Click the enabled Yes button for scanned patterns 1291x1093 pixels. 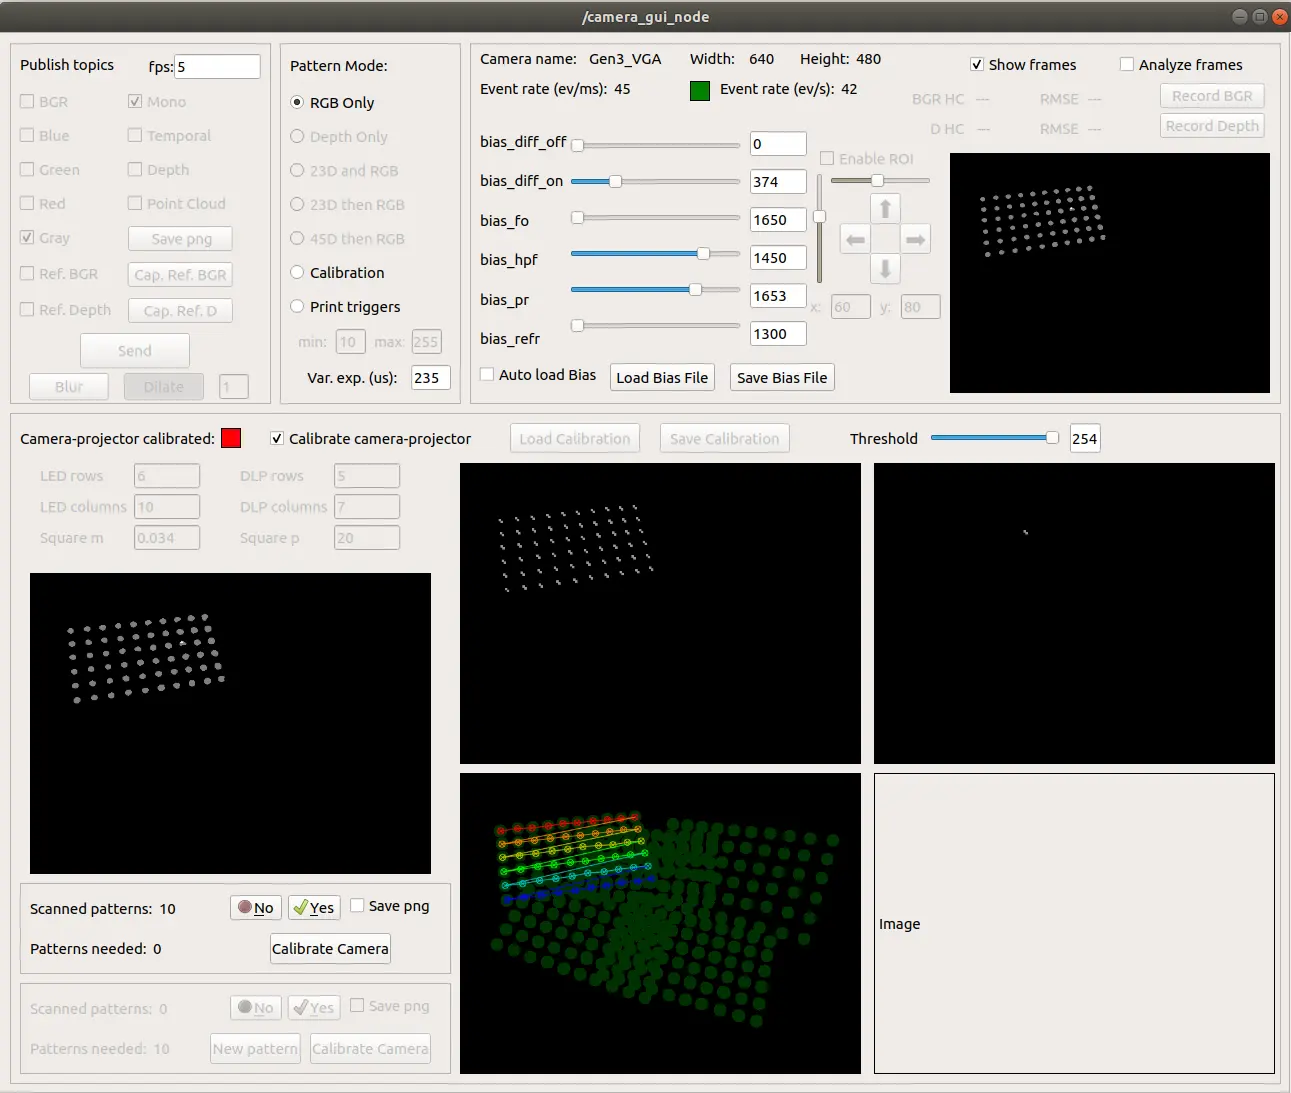[x=314, y=907]
